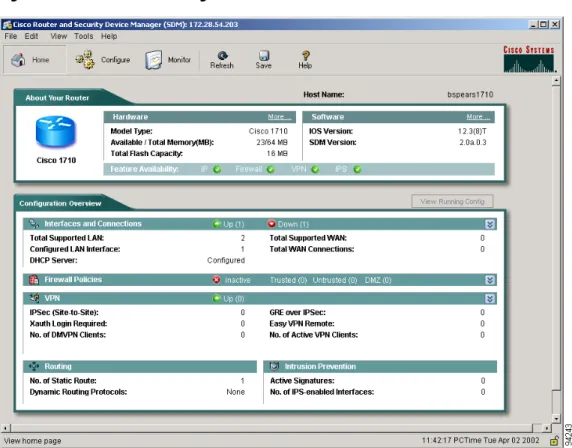Follow the Hardware More link
Image resolution: width=572 pixels, height=448 pixels.
click(279, 117)
